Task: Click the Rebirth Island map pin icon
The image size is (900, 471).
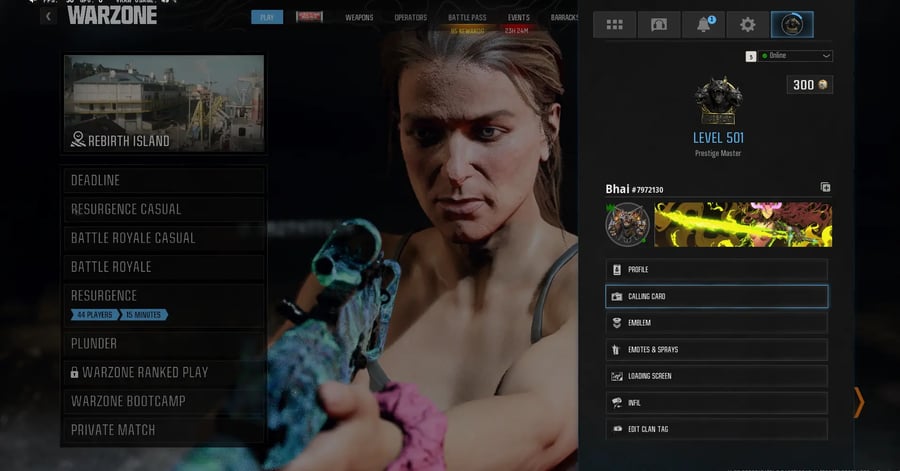Action: [x=77, y=139]
